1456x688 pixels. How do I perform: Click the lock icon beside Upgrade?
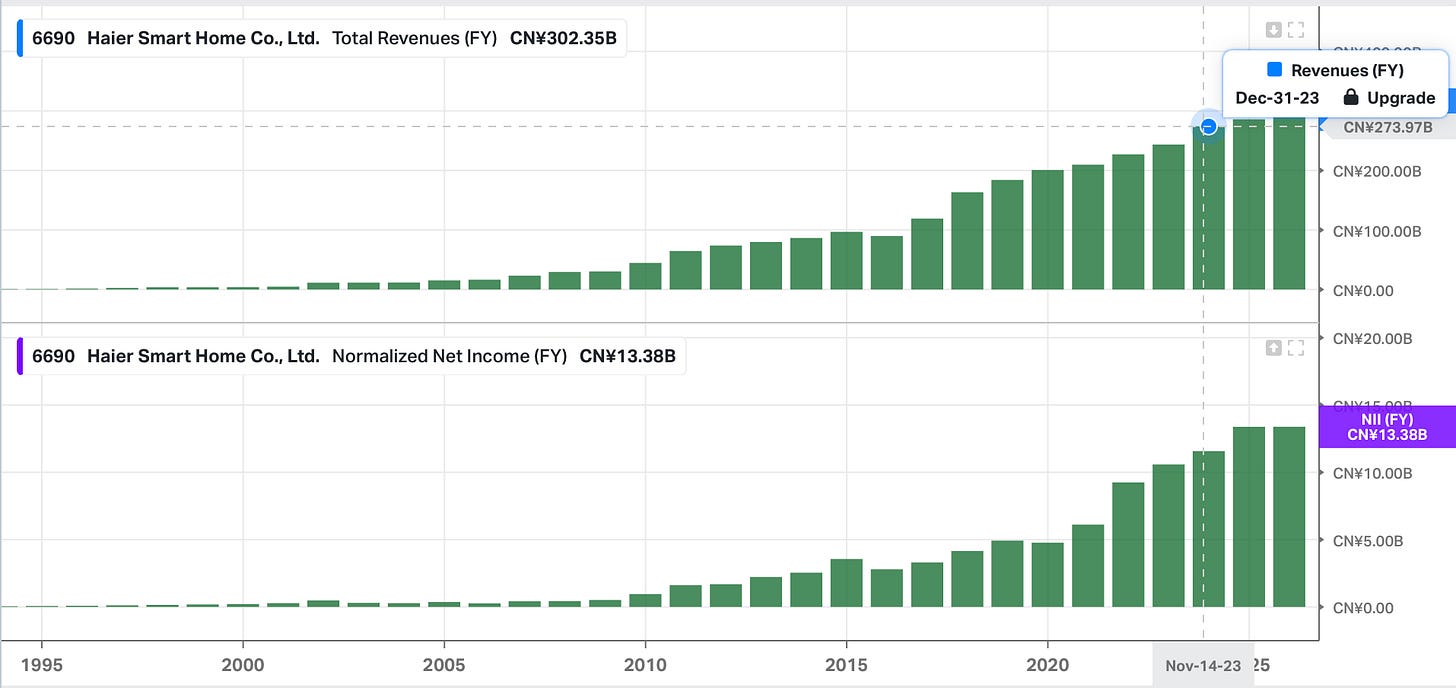(1351, 98)
